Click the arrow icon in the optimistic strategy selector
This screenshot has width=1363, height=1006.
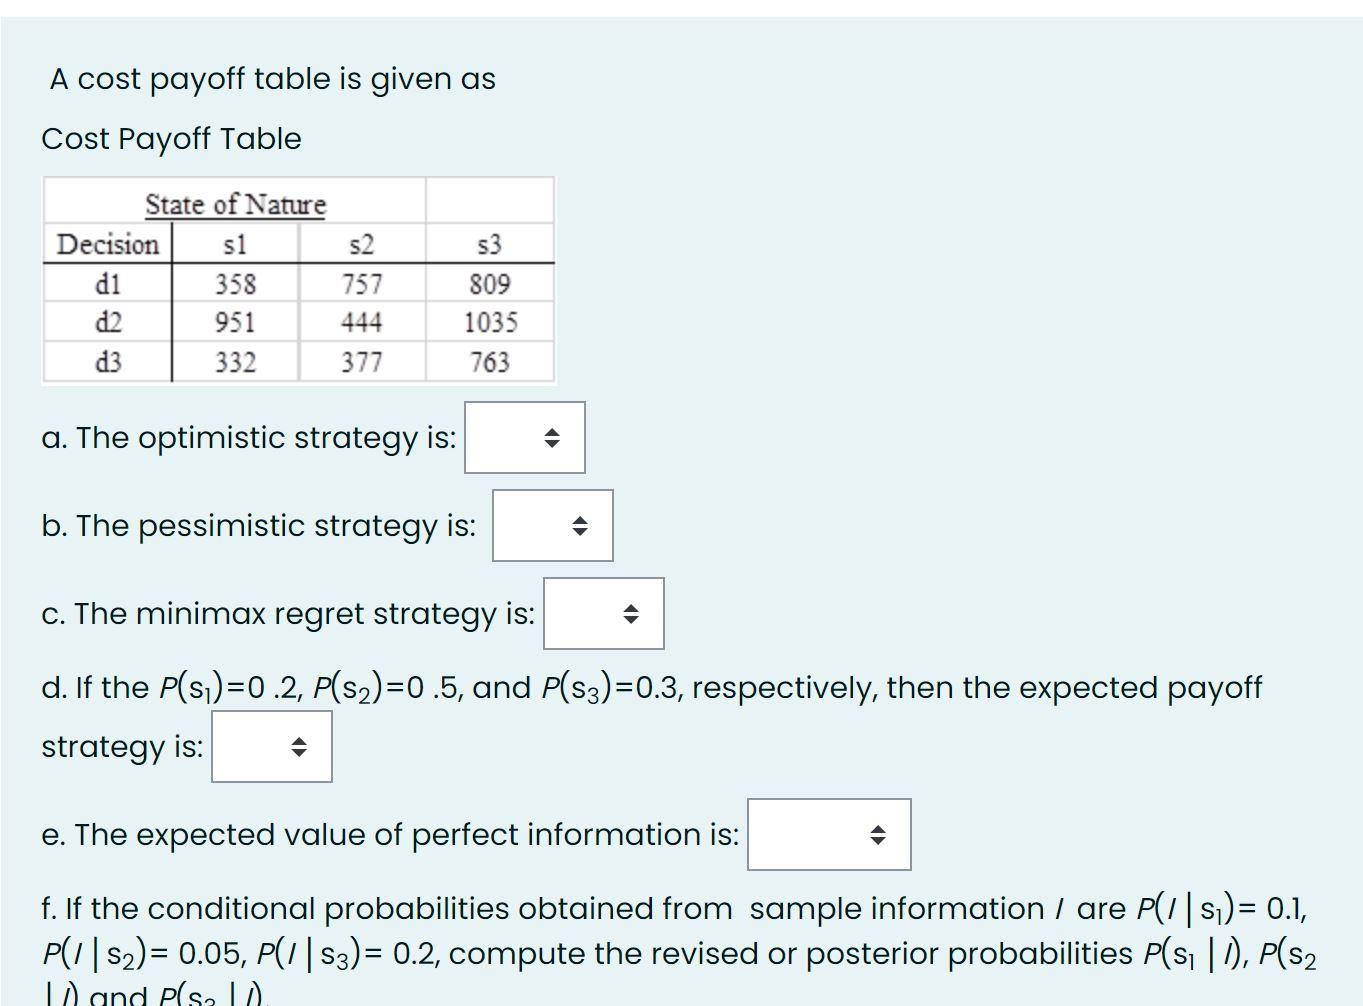(x=551, y=437)
